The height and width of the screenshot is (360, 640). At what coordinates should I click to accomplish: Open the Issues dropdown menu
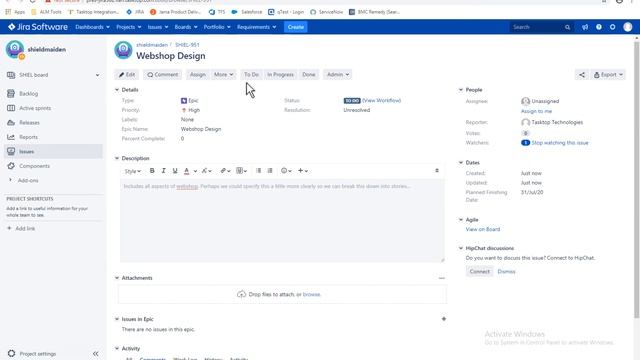pos(158,27)
